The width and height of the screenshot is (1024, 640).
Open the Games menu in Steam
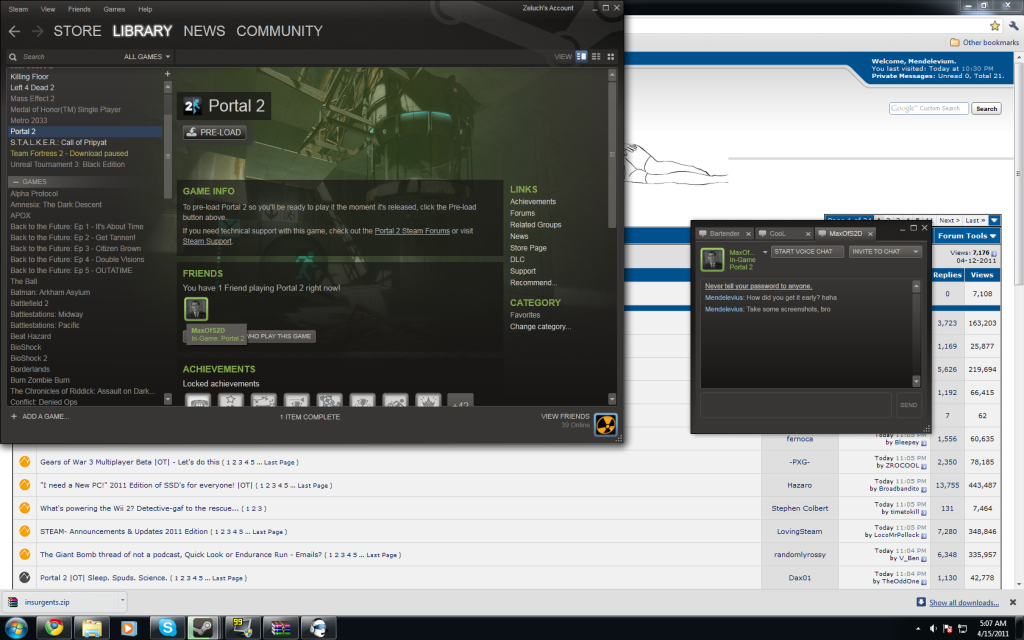(x=114, y=9)
